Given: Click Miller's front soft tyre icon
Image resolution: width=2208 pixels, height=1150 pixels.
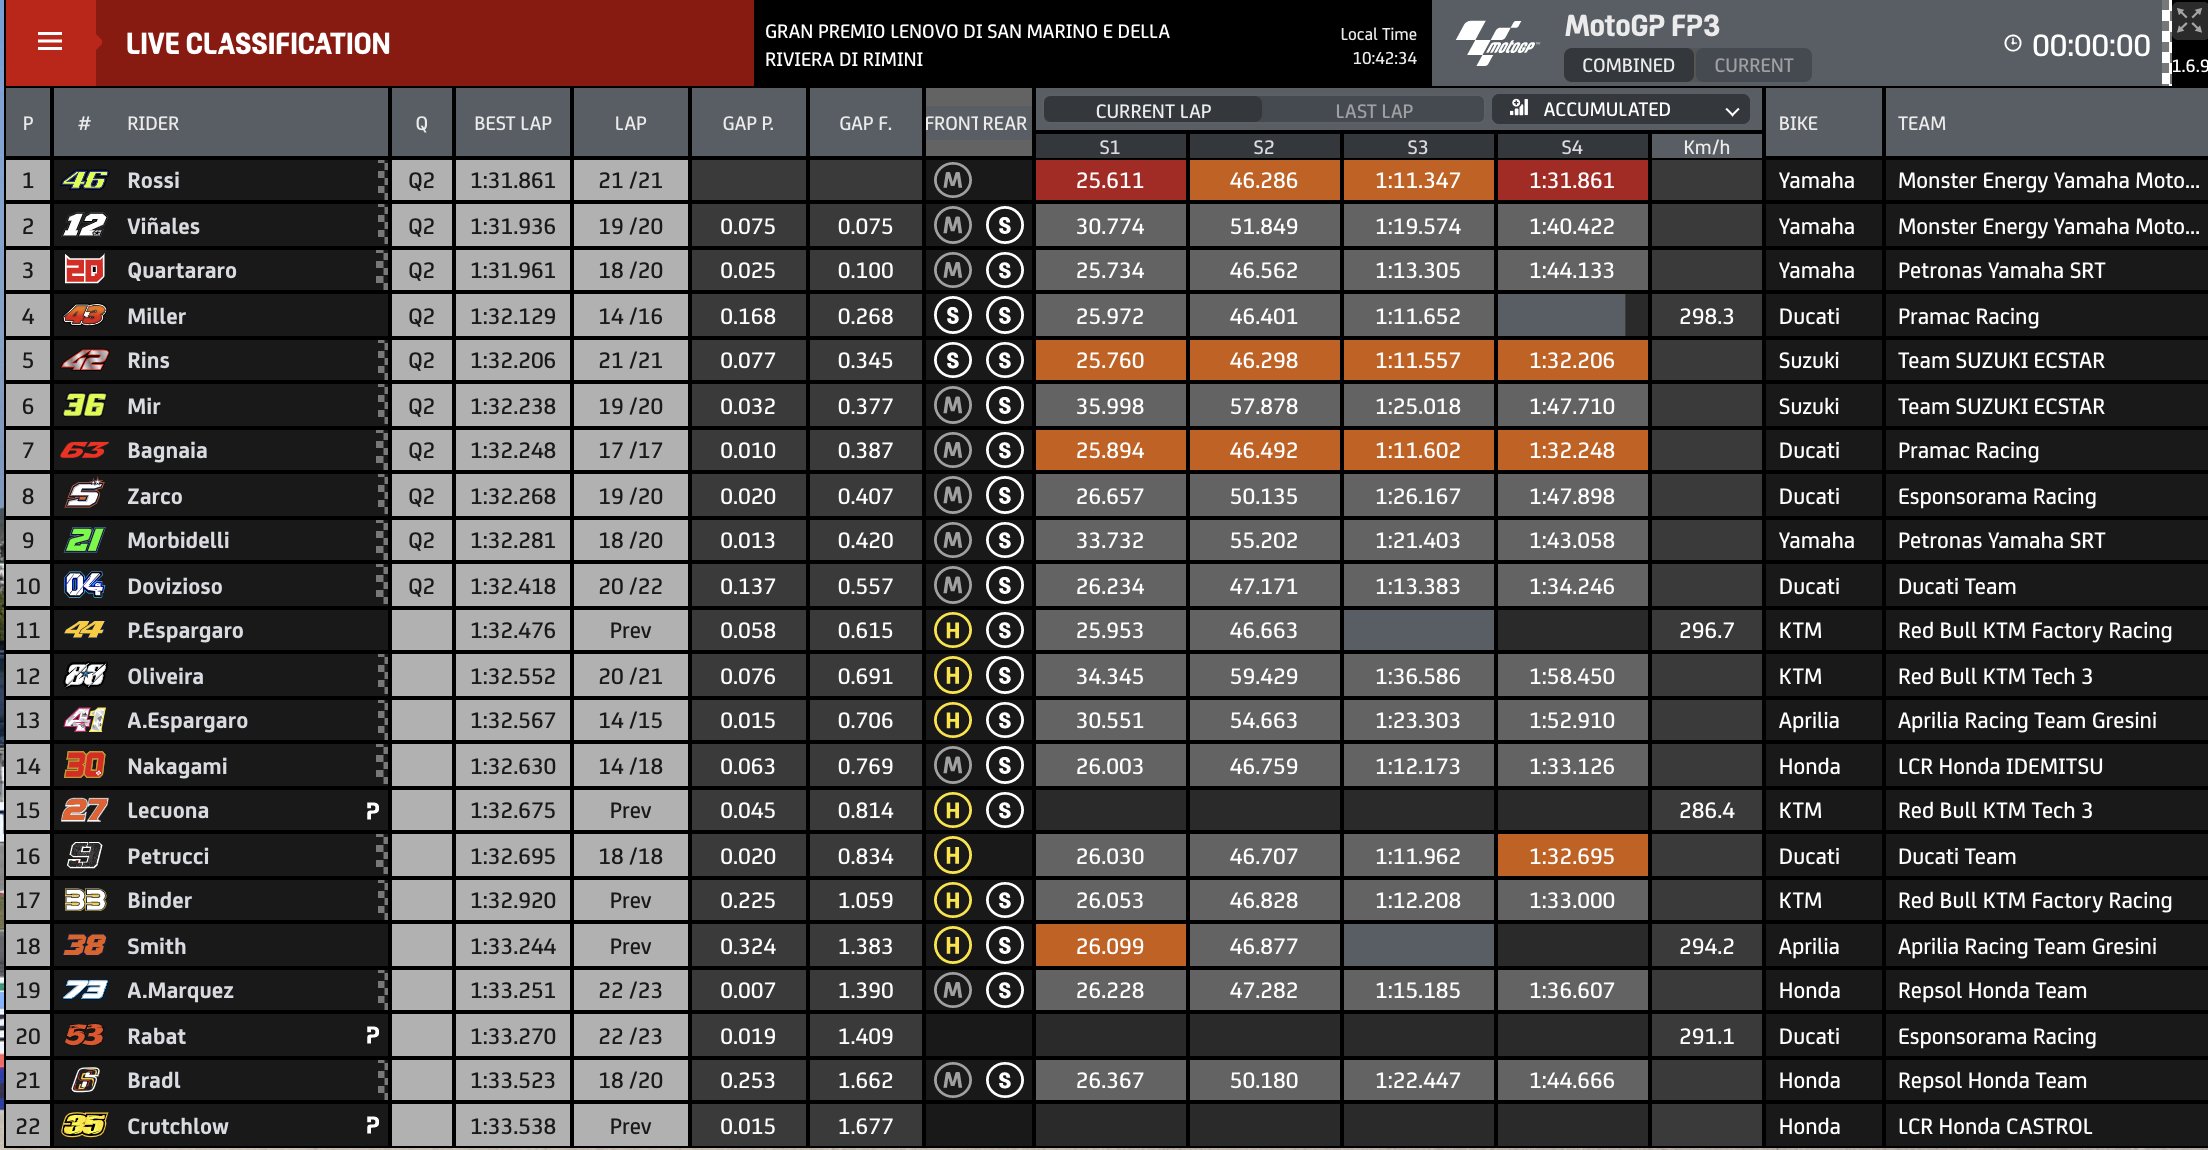Looking at the screenshot, I should 953,316.
